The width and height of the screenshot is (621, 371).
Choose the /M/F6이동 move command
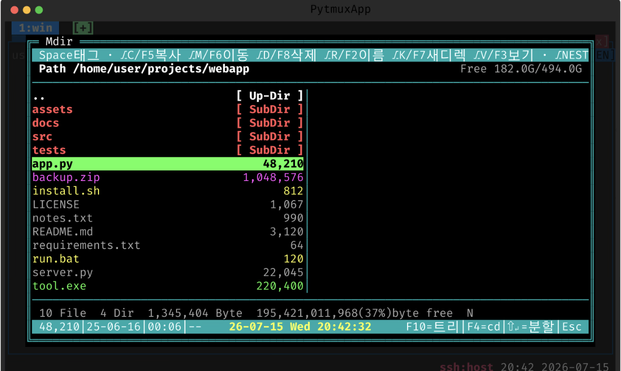pos(218,55)
